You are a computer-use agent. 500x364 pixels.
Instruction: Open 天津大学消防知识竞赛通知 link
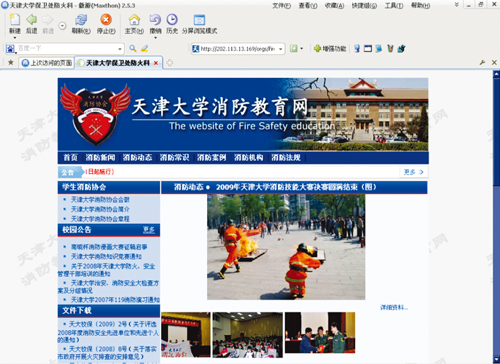click(106, 256)
